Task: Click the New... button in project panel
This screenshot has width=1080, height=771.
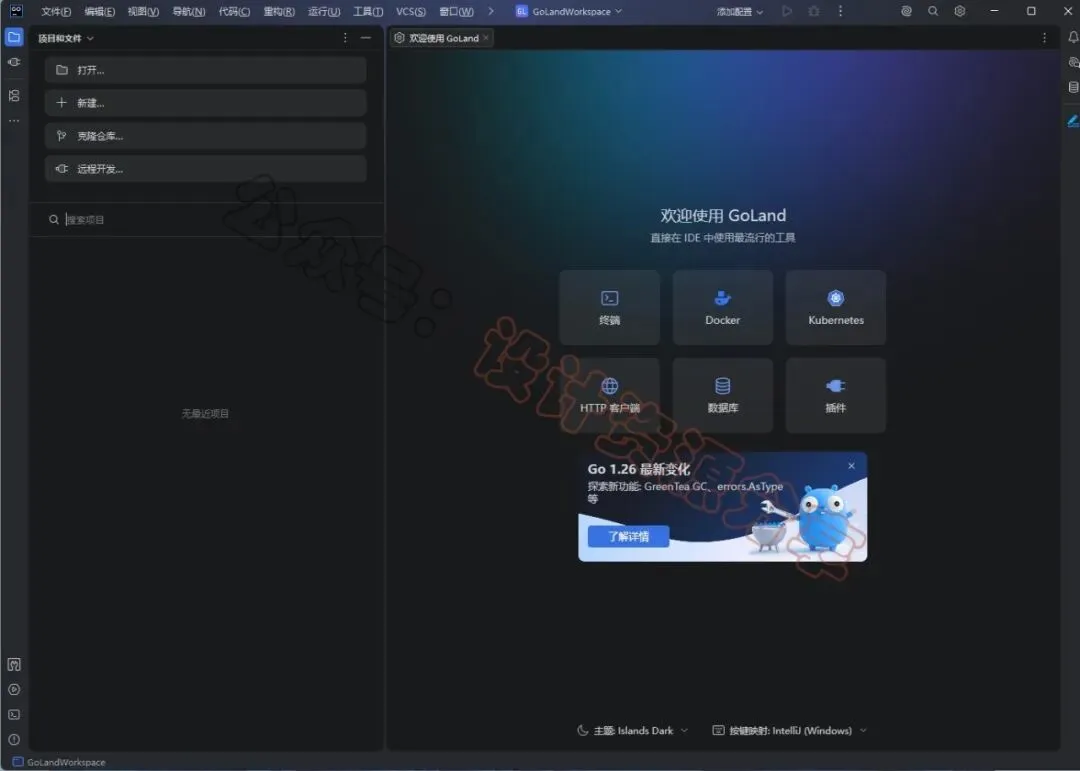Action: (205, 103)
